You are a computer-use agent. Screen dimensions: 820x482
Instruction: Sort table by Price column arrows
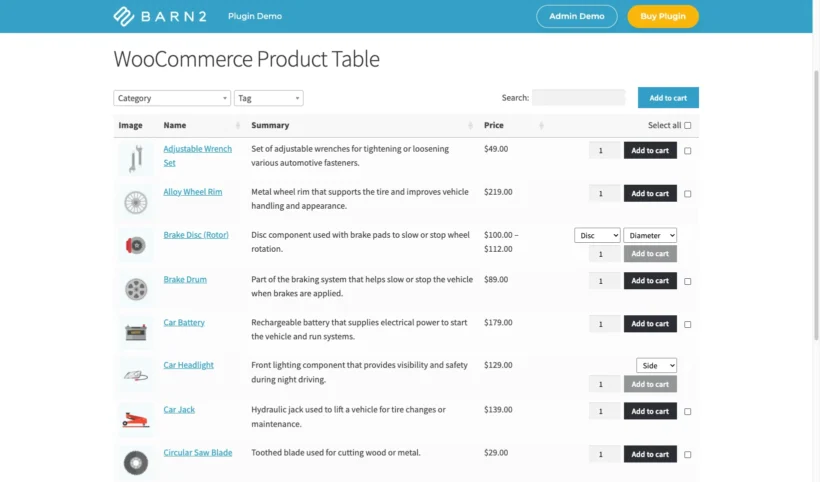click(x=541, y=125)
